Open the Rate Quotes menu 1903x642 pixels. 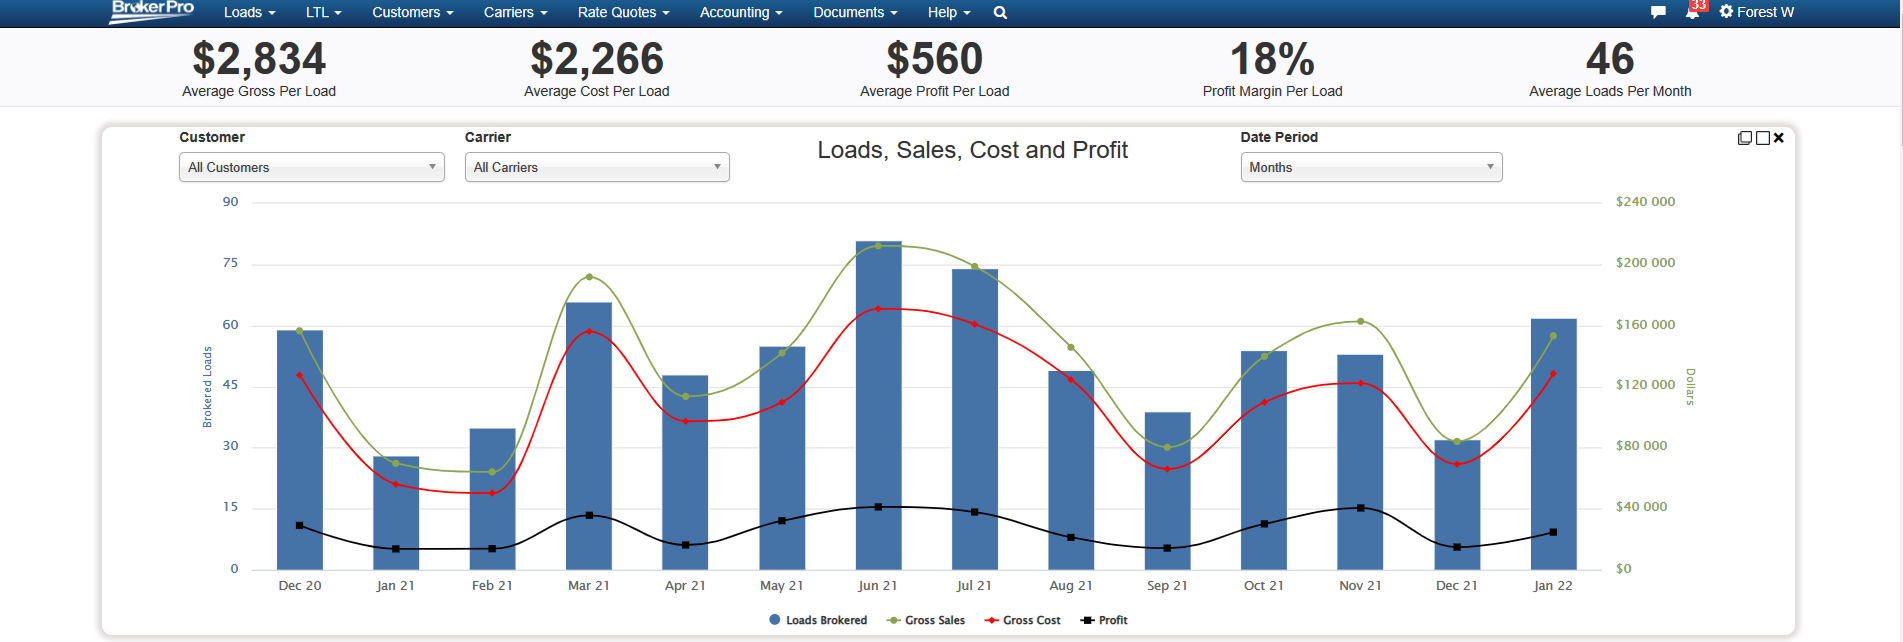point(623,13)
